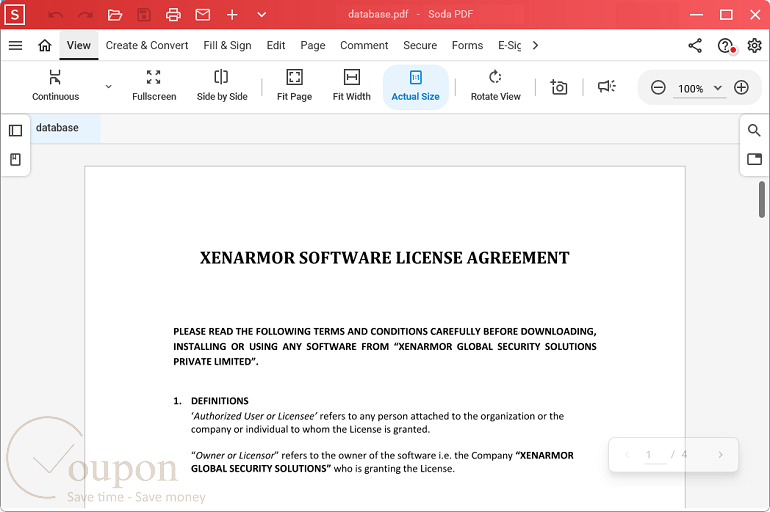The height and width of the screenshot is (512, 770).
Task: Click the Undo arrow in title bar
Action: (x=55, y=15)
